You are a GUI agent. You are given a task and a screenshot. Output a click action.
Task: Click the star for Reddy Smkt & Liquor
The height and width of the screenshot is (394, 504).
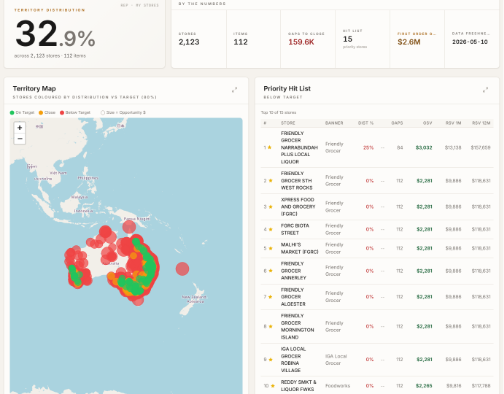273,386
